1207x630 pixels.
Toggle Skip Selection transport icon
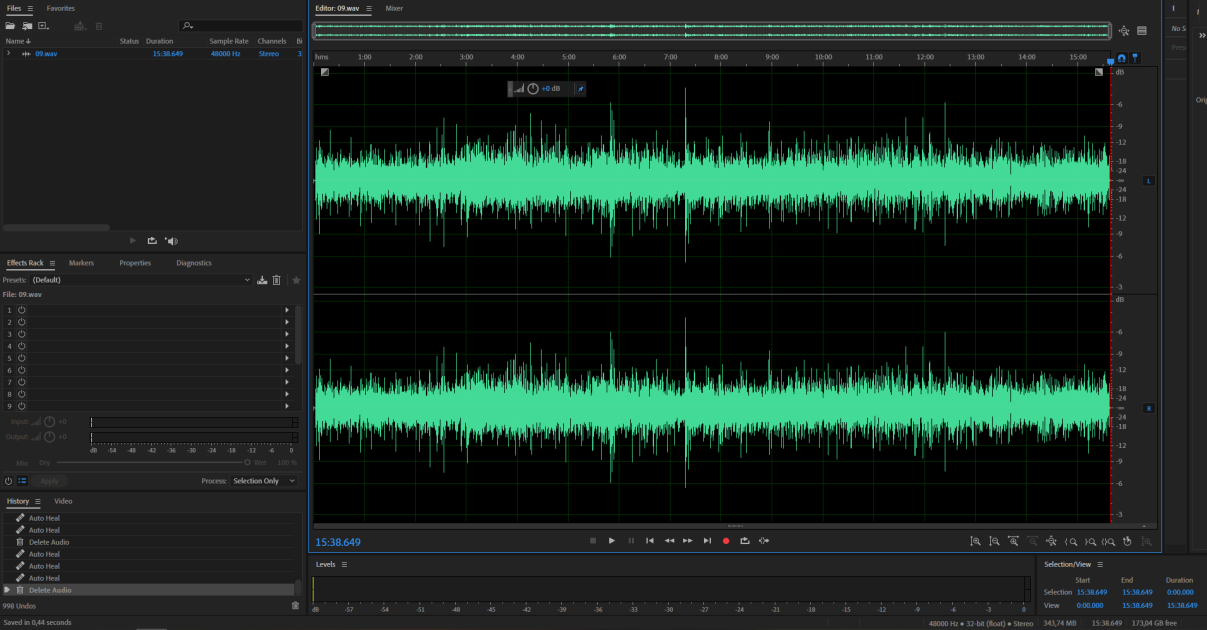(x=764, y=541)
